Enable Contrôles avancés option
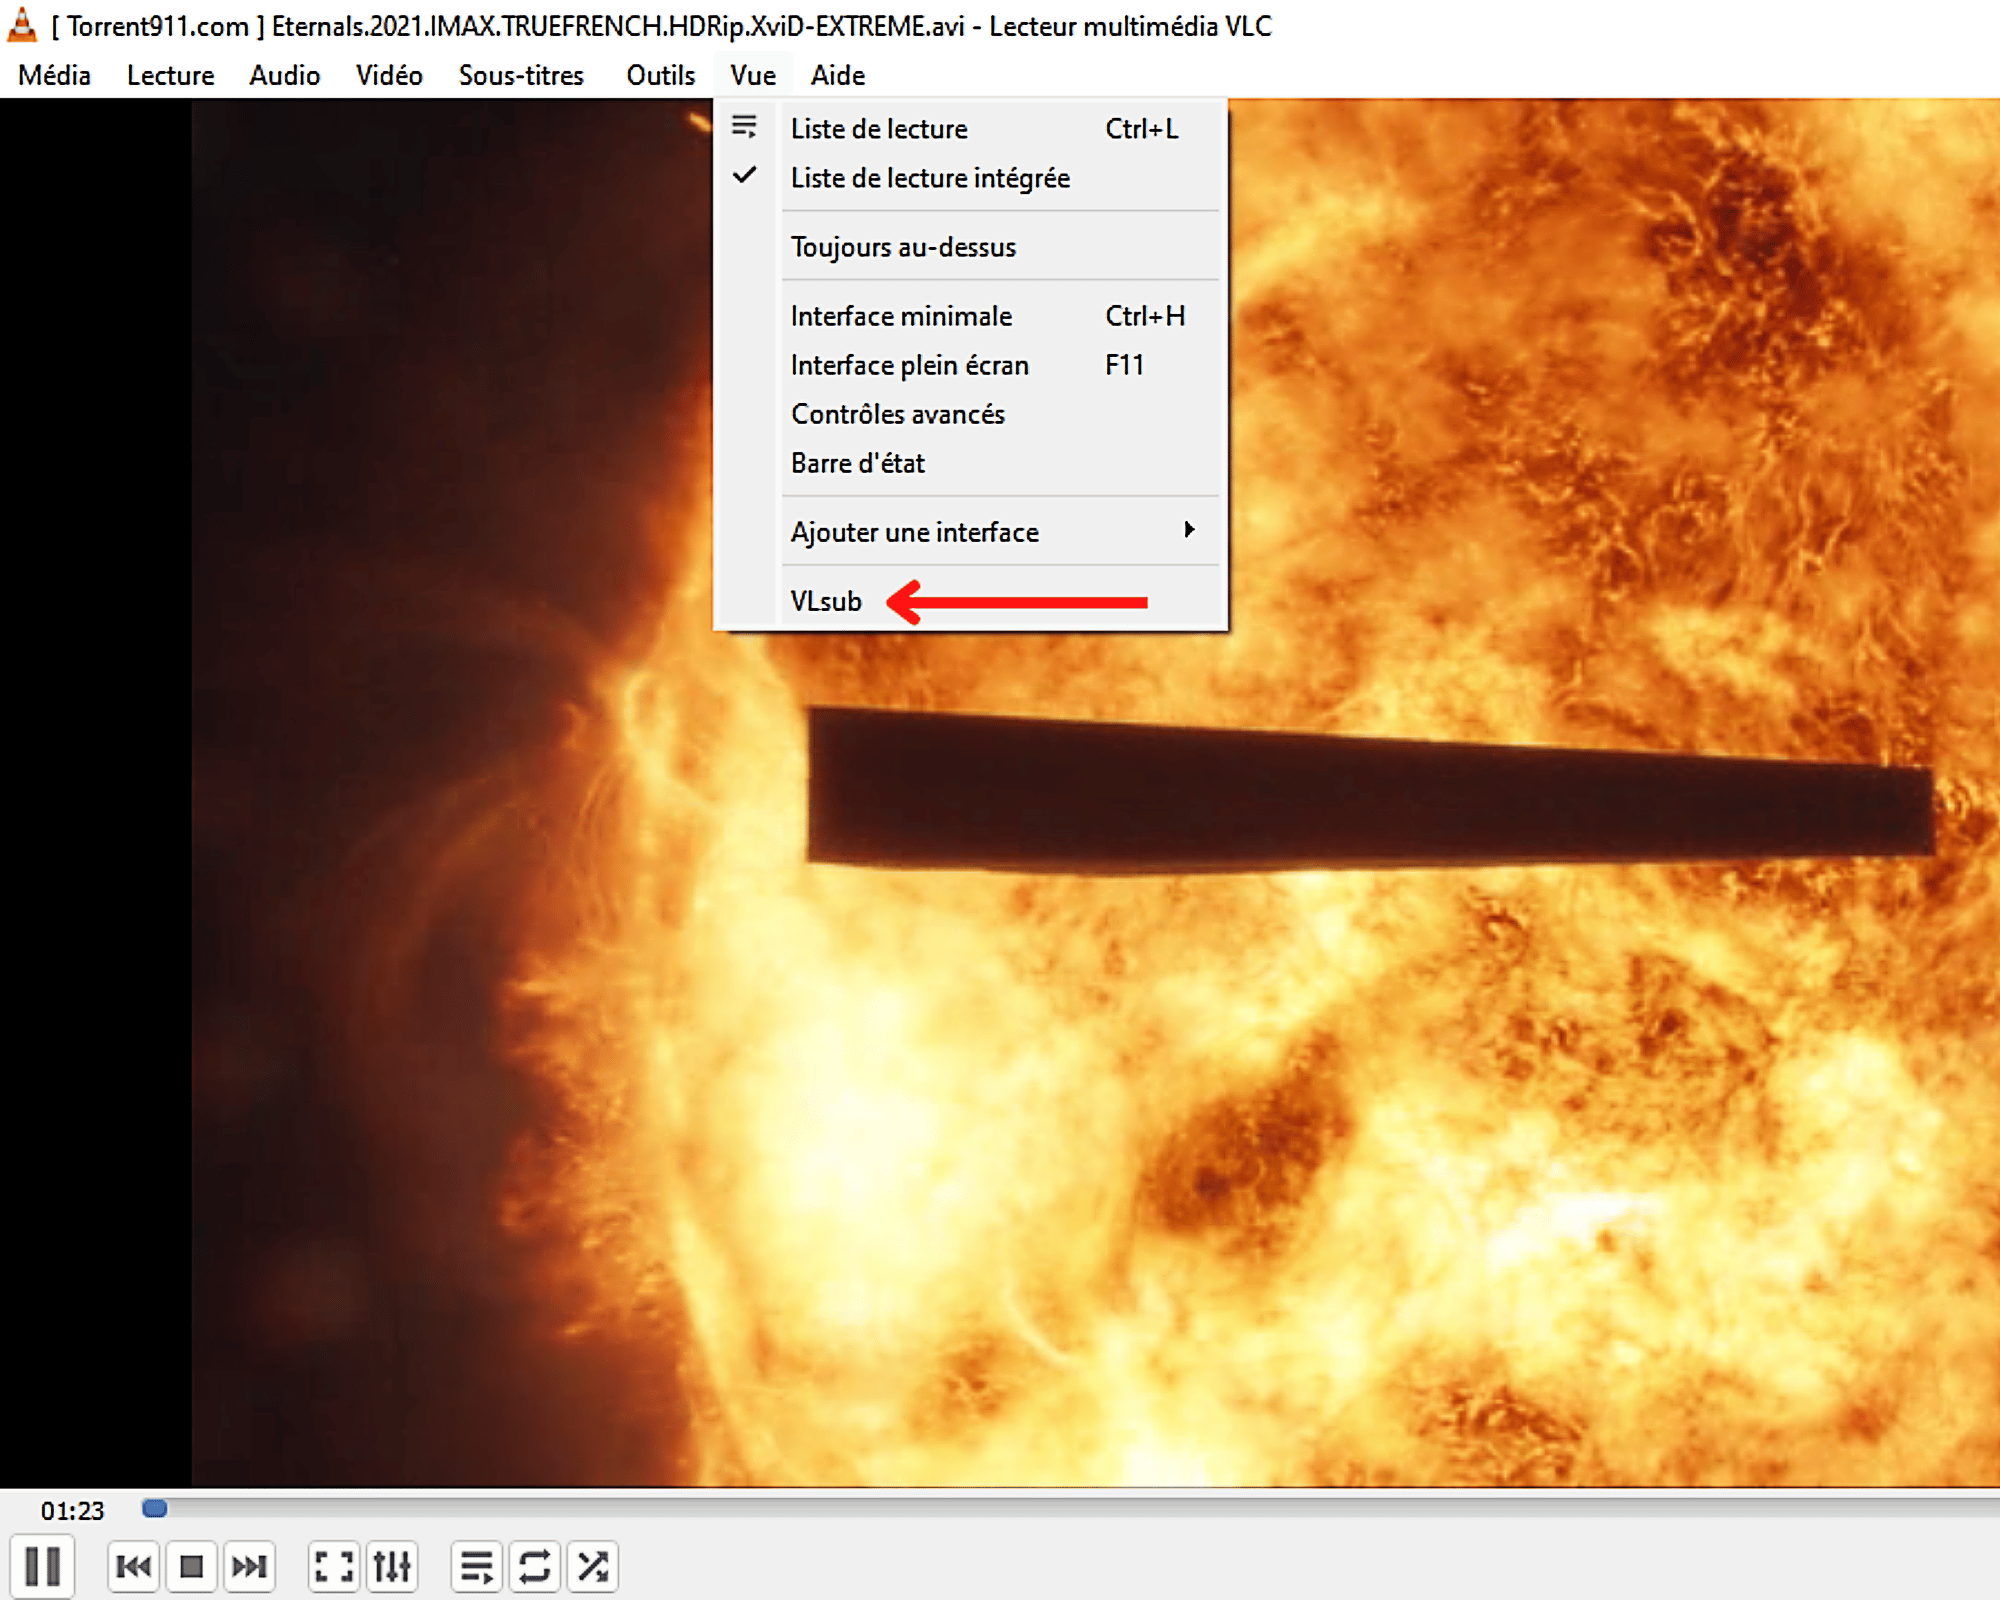The width and height of the screenshot is (2000, 1600). (971, 414)
